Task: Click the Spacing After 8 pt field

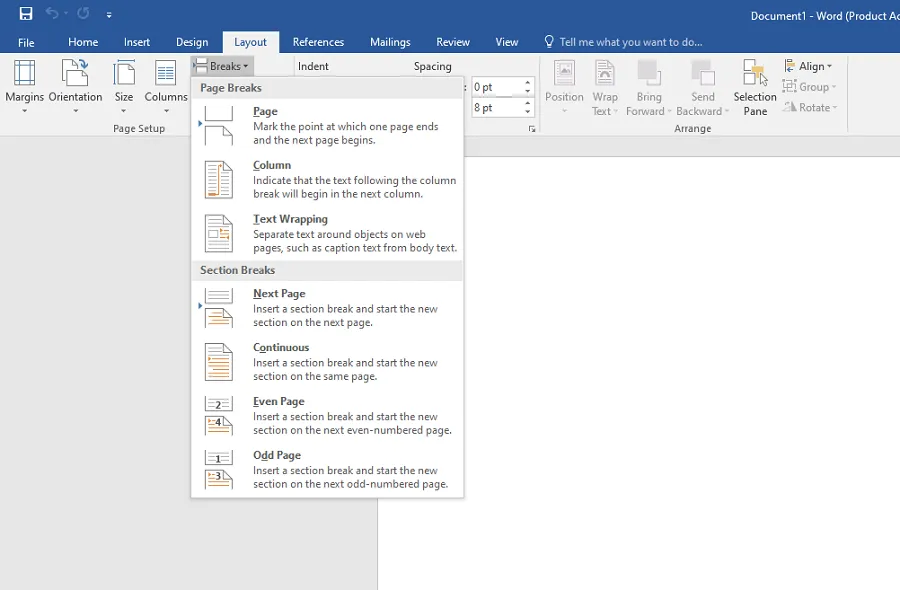Action: (x=496, y=107)
